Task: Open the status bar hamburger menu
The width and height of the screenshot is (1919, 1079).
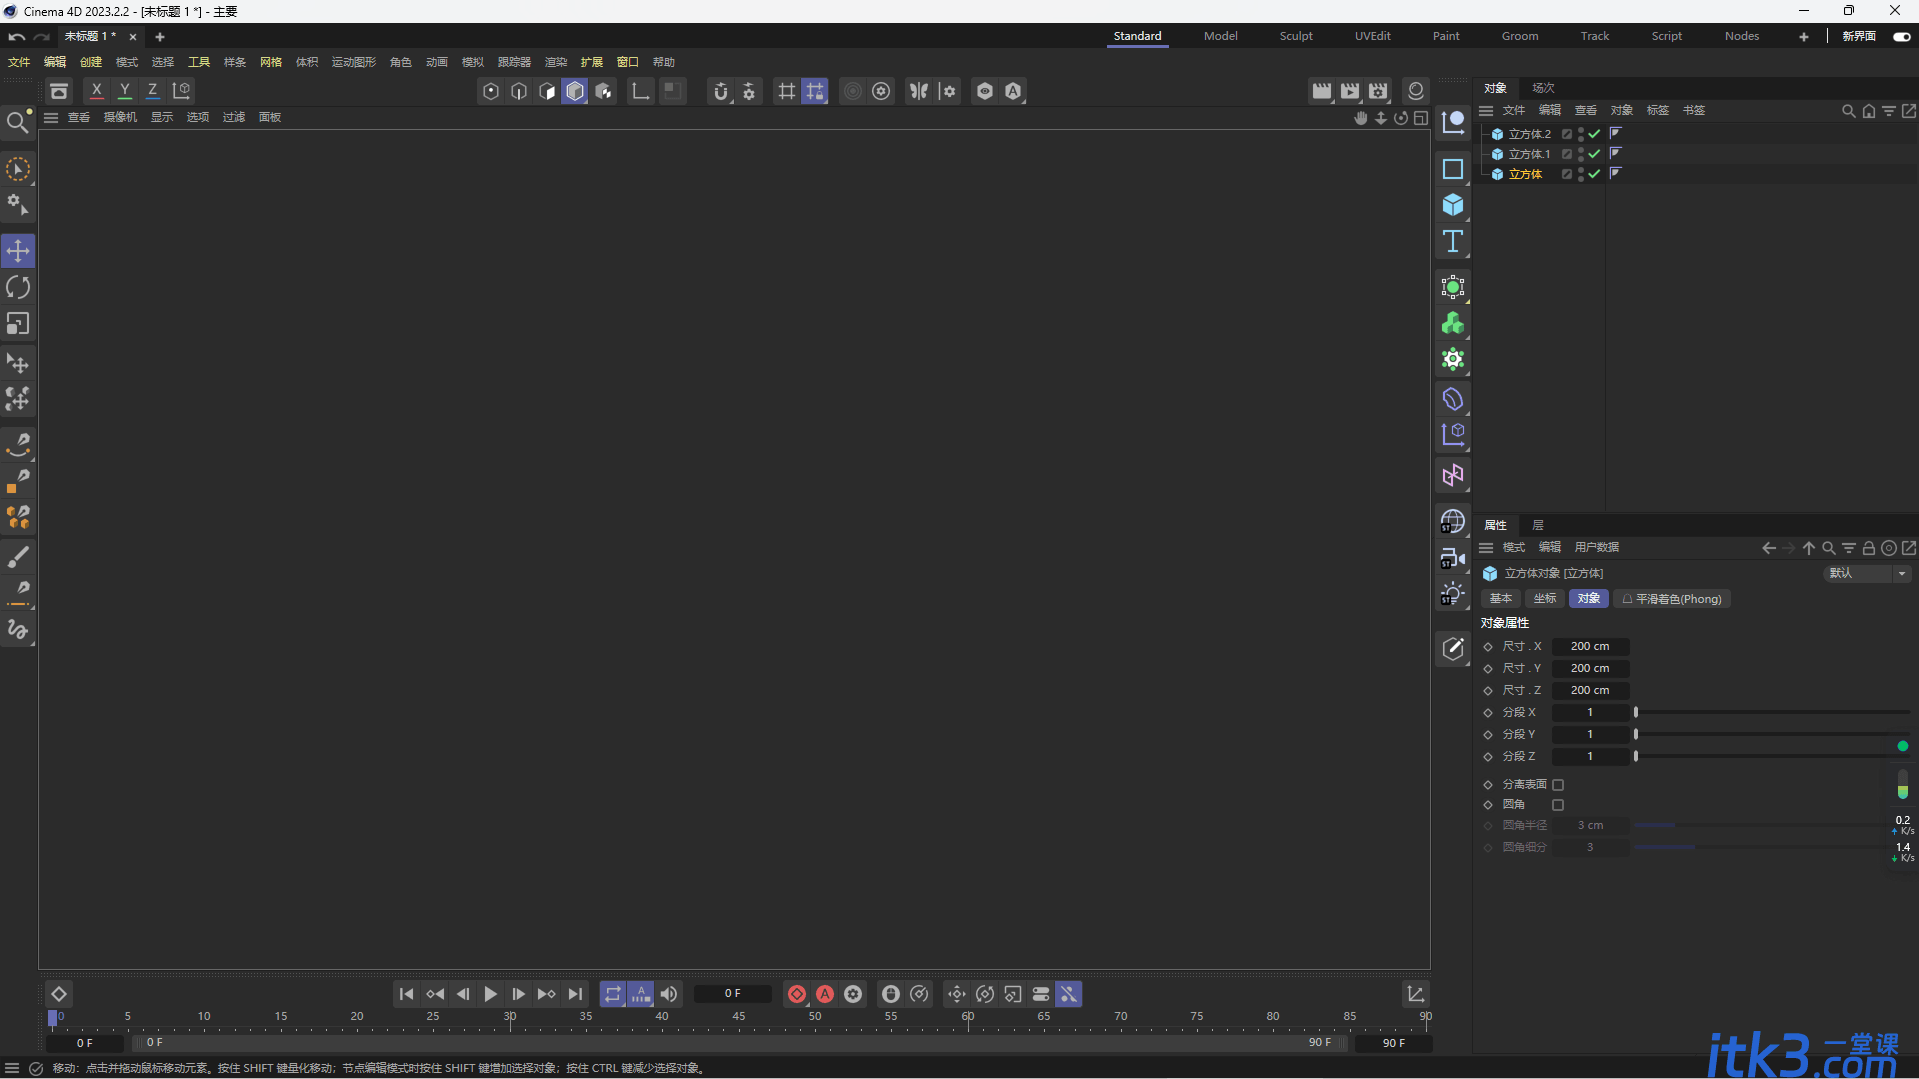Action: [x=12, y=1068]
